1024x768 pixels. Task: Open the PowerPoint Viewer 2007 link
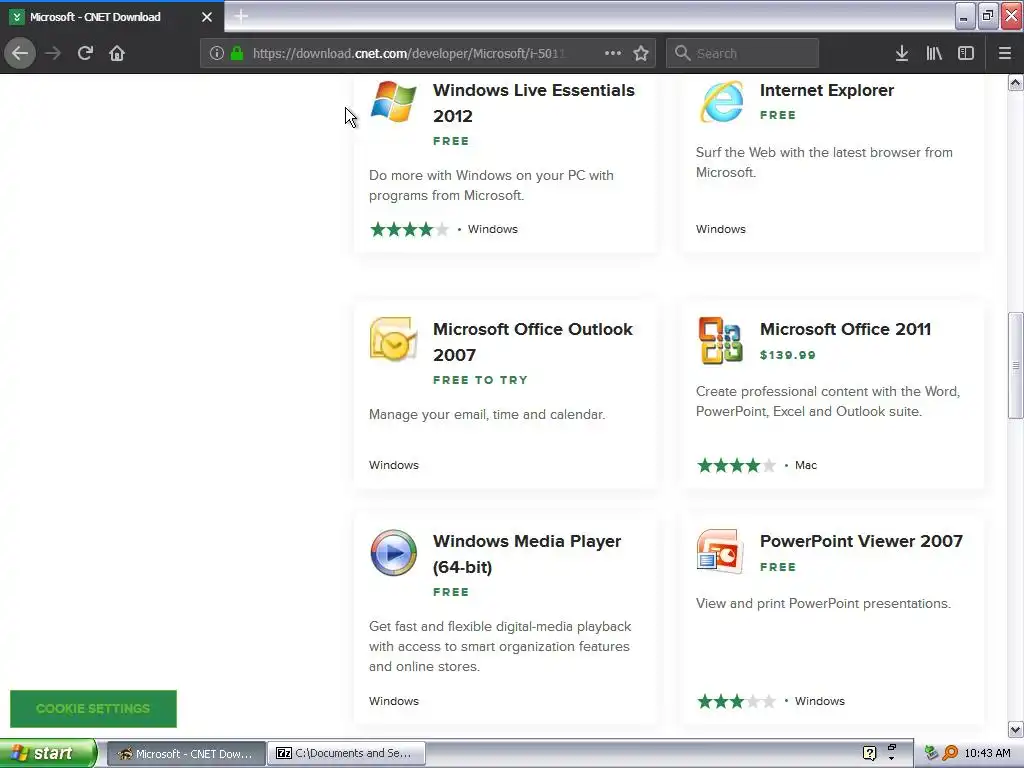[x=861, y=541]
